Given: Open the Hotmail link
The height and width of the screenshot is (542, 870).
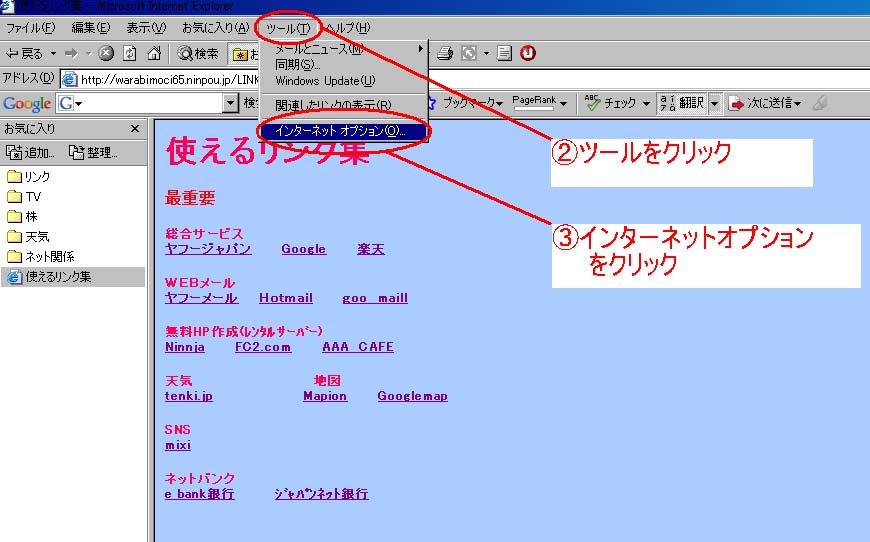Looking at the screenshot, I should coord(286,298).
